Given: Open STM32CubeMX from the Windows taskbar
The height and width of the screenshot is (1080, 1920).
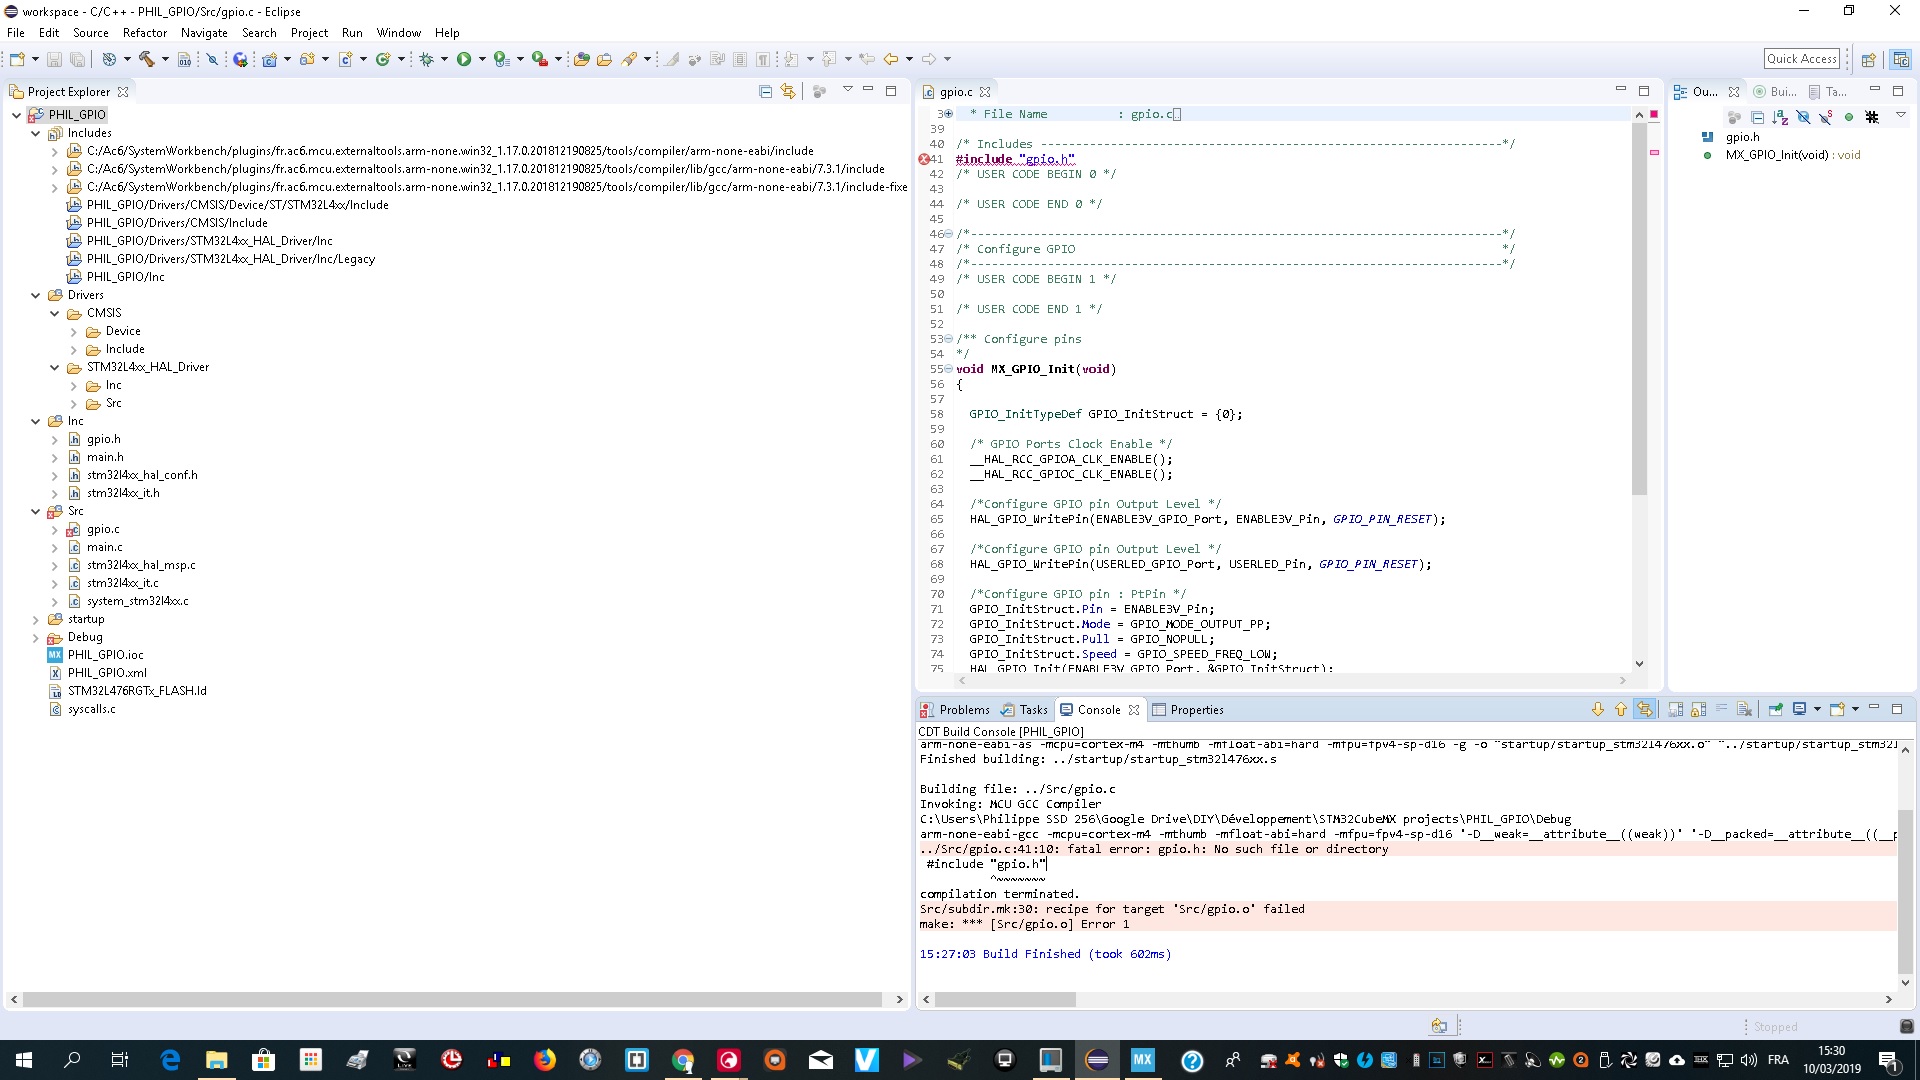Looking at the screenshot, I should pos(1142,1060).
